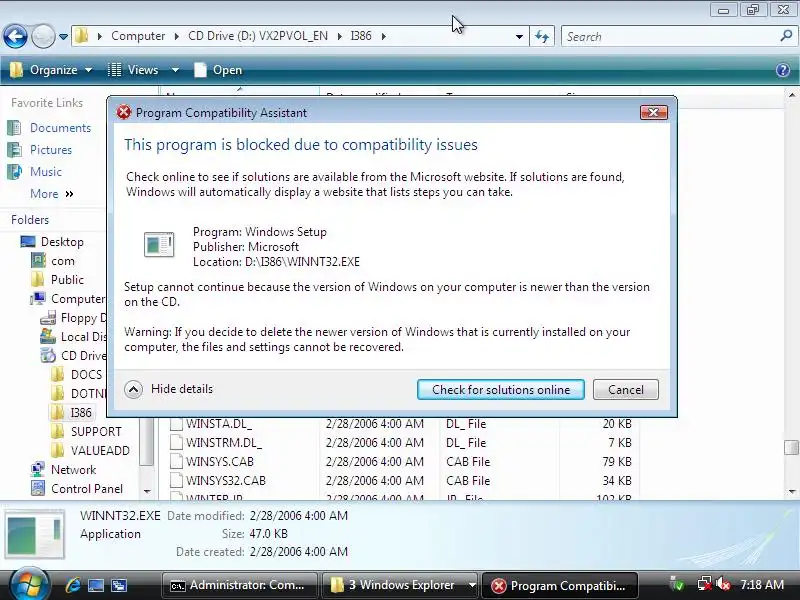Viewport: 800px width, 600px height.
Task: Click the Back navigation arrow
Action: pyautogui.click(x=15, y=36)
